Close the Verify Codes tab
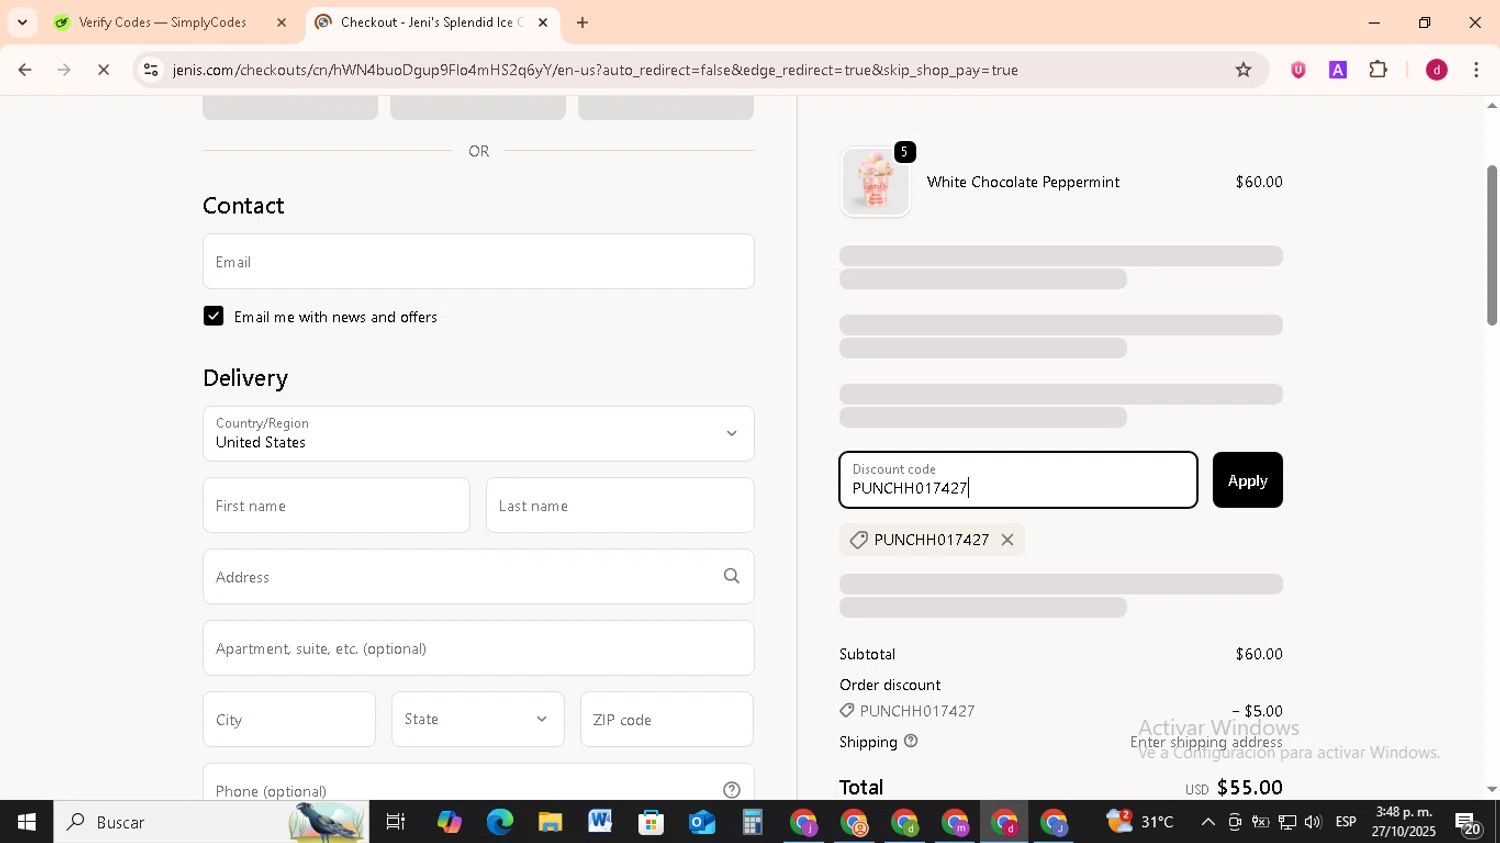 pyautogui.click(x=281, y=22)
